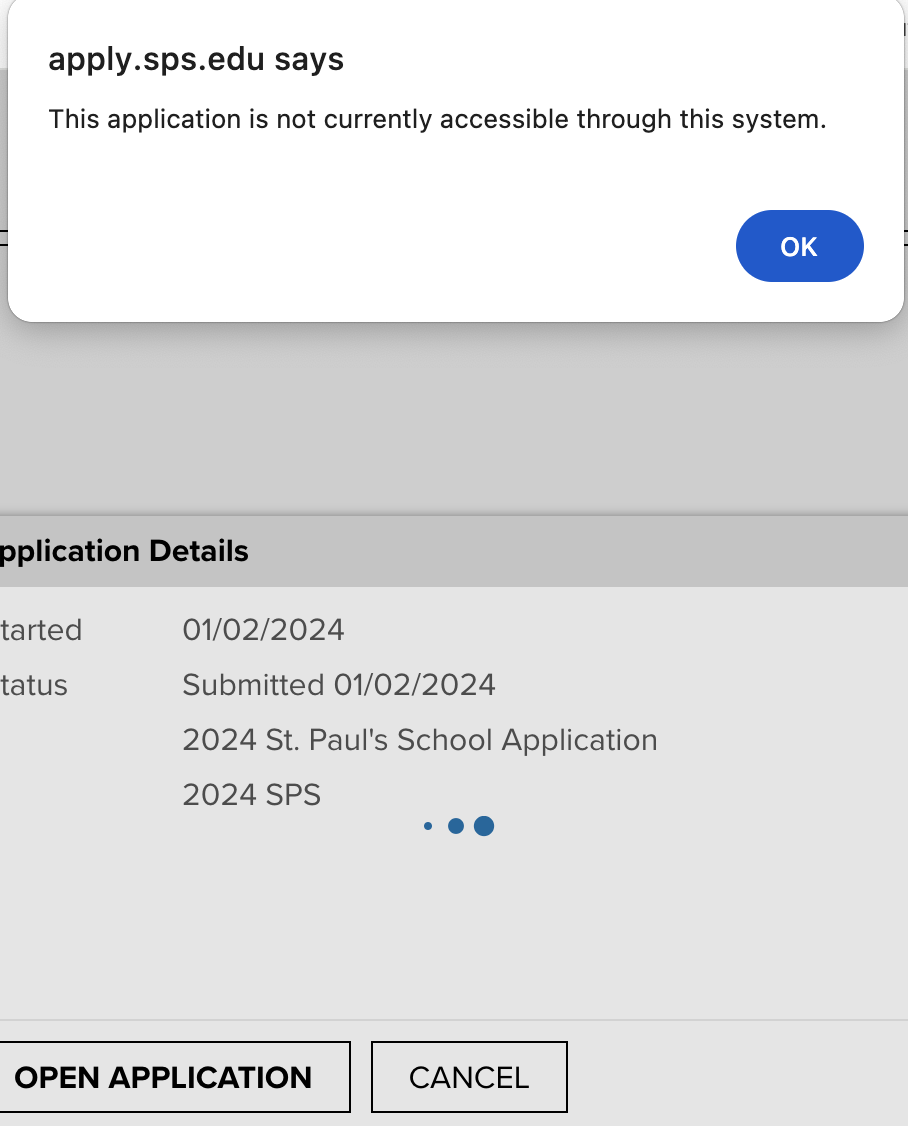Click the 'Submitted 01/02/2024' status text
Viewport: 908px width, 1126px height.
click(x=338, y=685)
